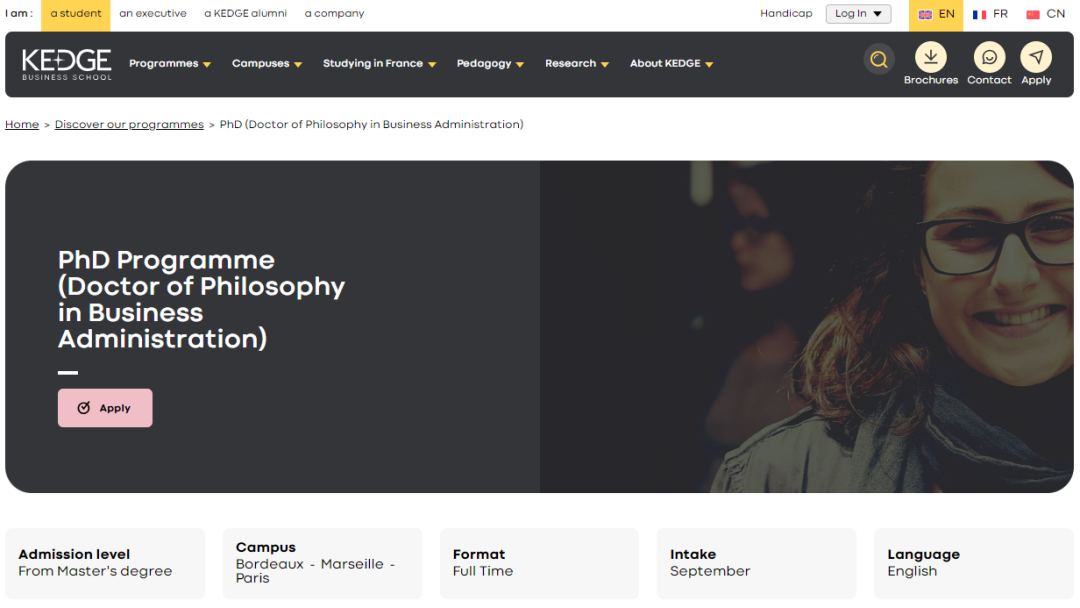Click the Apply paper plane icon
The height and width of the screenshot is (608, 1080).
coord(1036,57)
